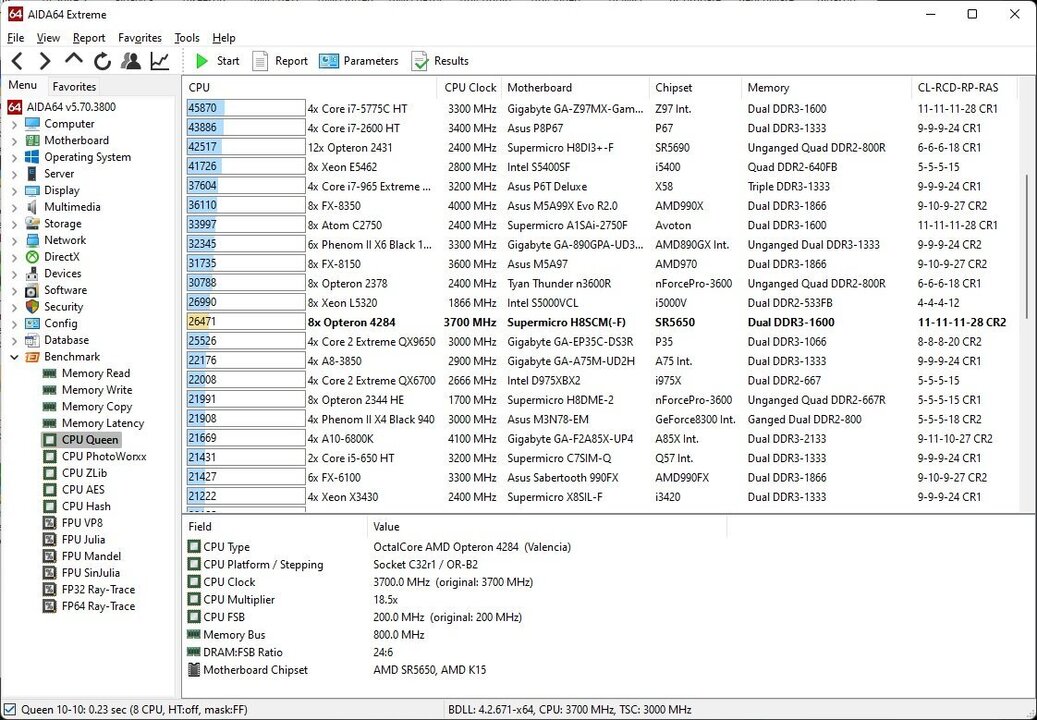
Task: Click the up arrow navigation icon
Action: pyautogui.click(x=73, y=60)
